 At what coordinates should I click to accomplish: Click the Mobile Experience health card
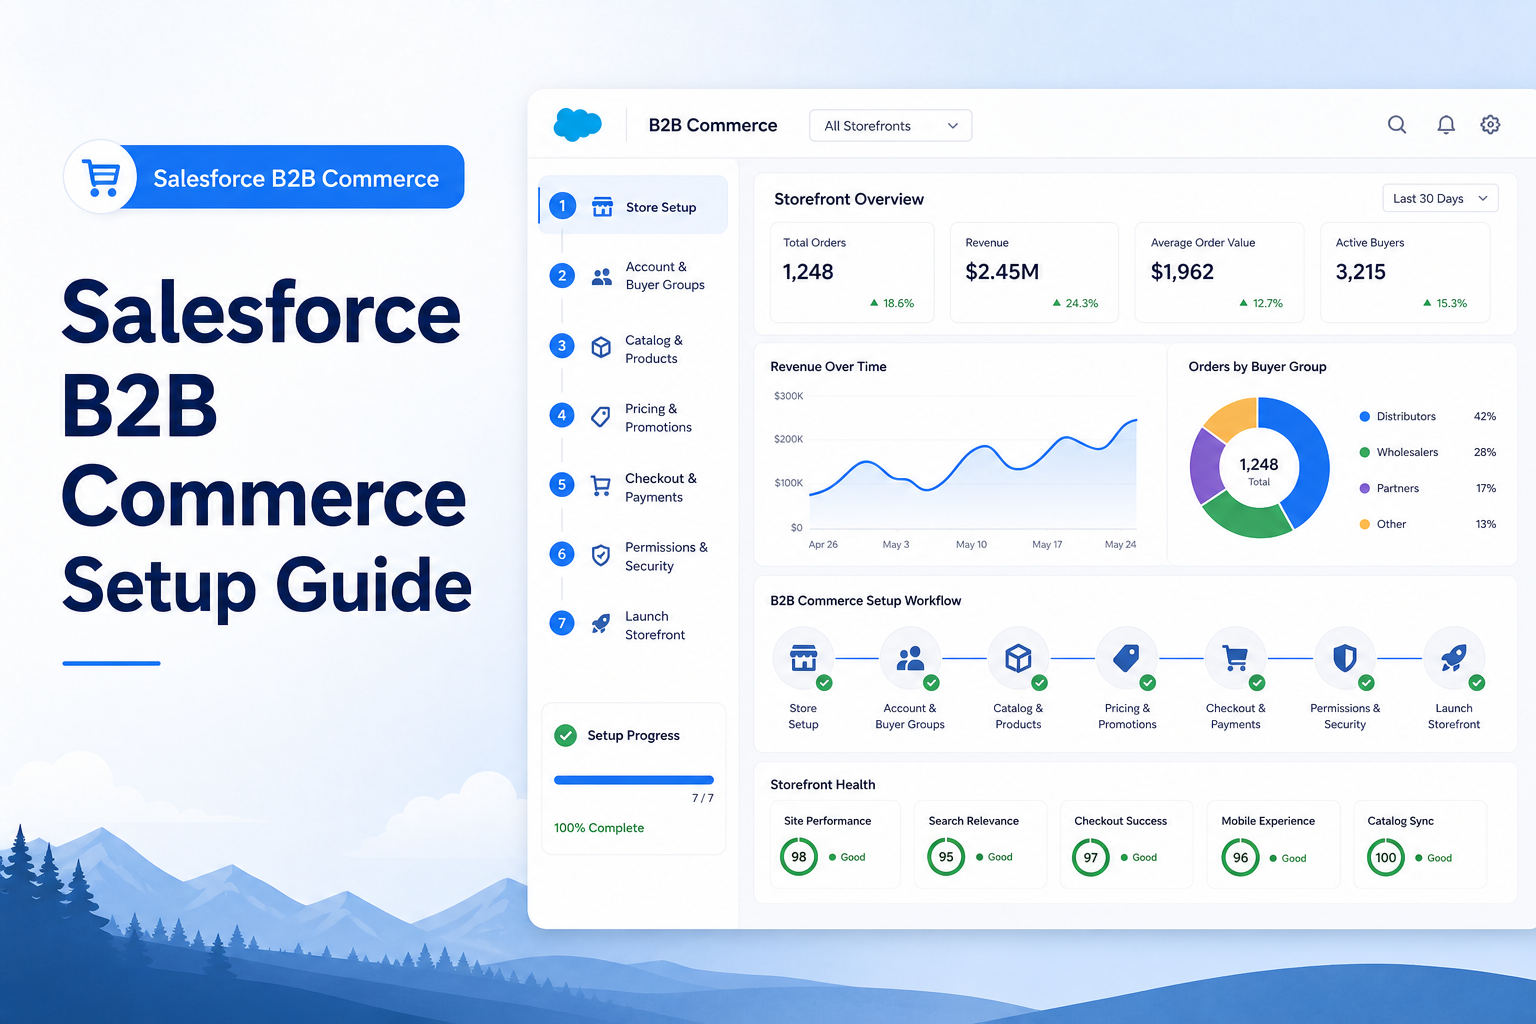point(1273,844)
